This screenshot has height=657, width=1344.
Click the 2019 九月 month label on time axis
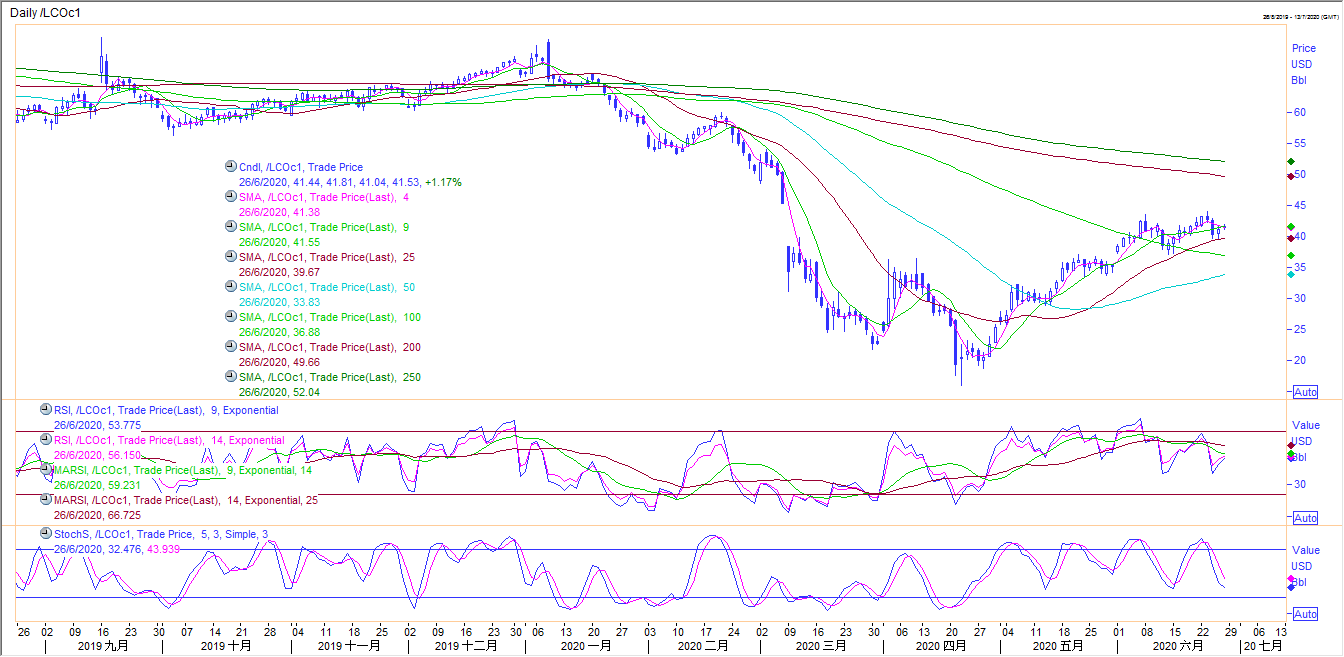pyautogui.click(x=102, y=646)
